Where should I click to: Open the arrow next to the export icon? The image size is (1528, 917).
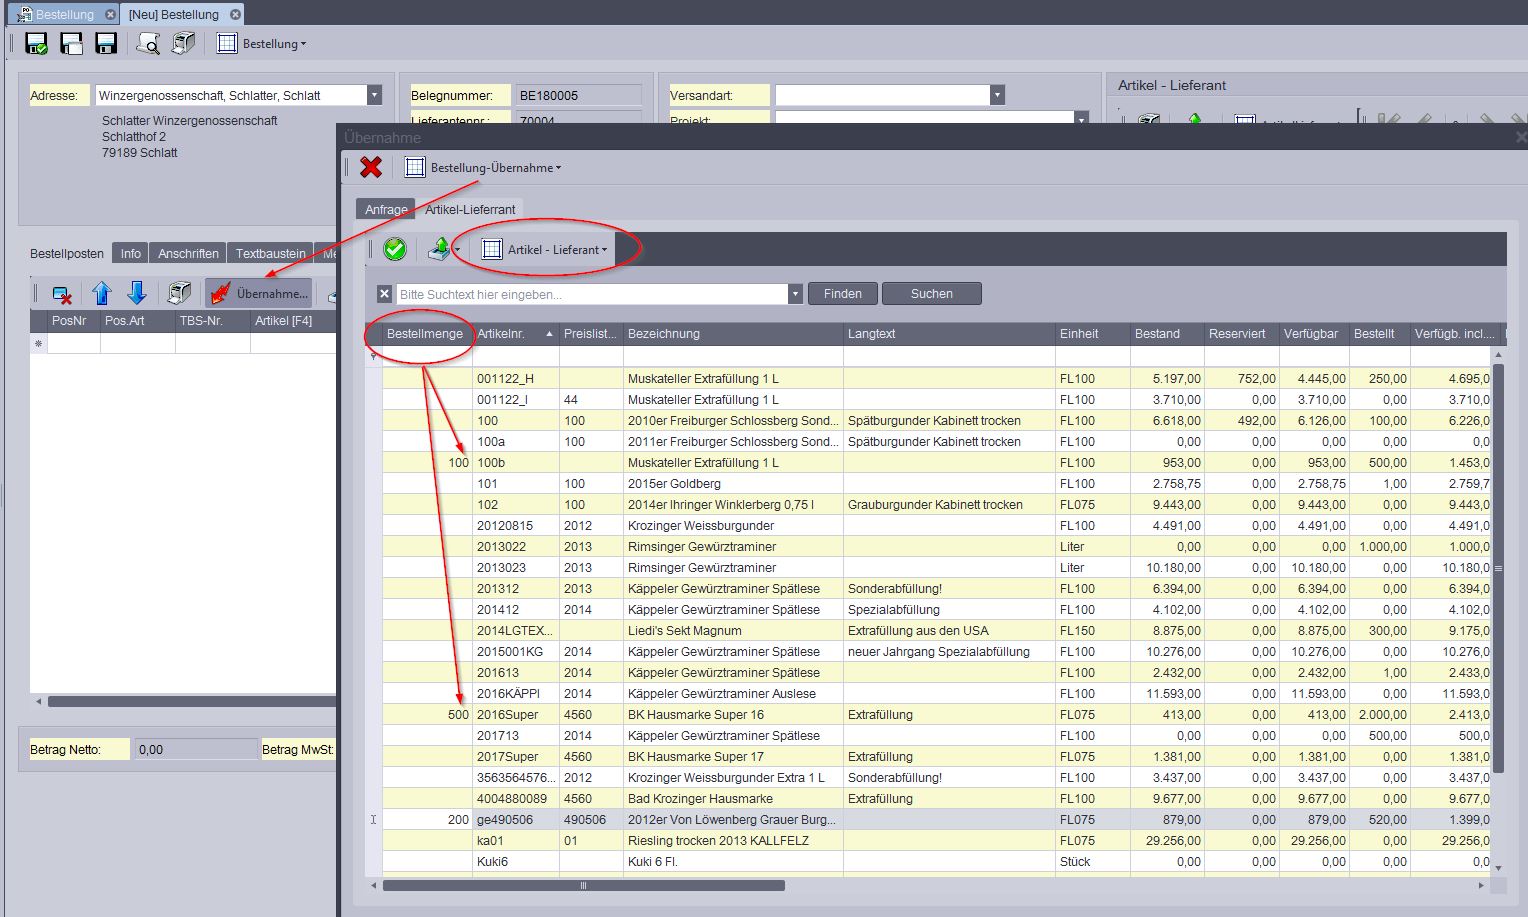click(457, 250)
